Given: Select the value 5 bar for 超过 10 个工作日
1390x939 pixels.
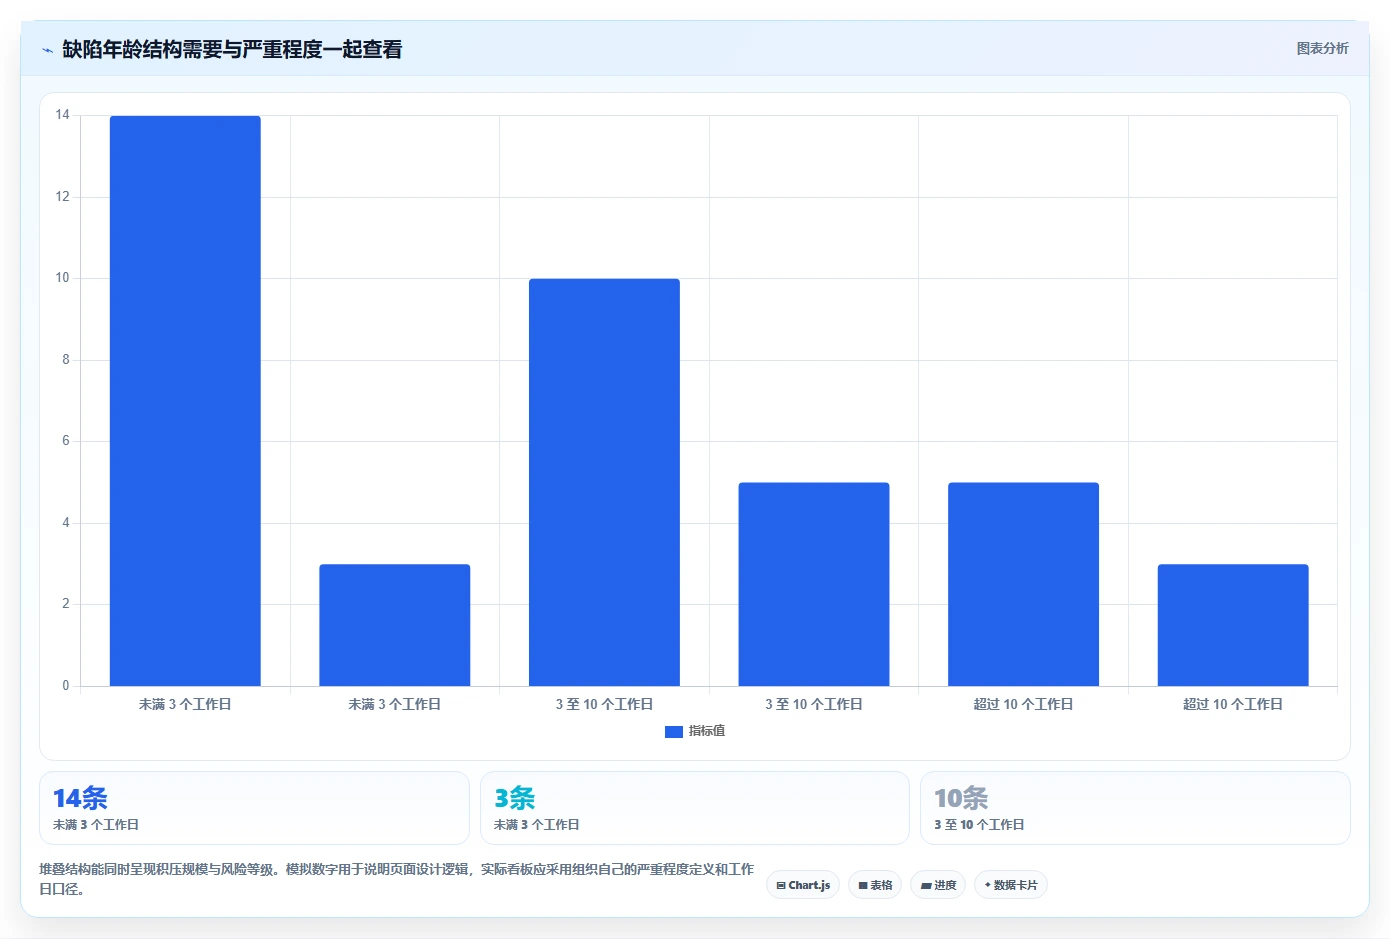Looking at the screenshot, I should click(x=1023, y=584).
